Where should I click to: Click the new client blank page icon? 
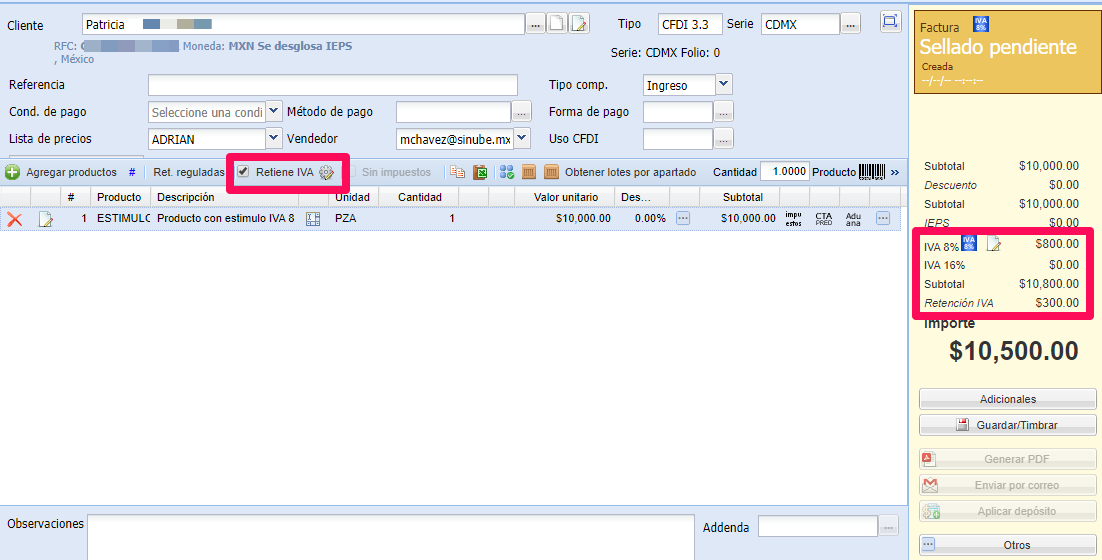pyautogui.click(x=557, y=24)
